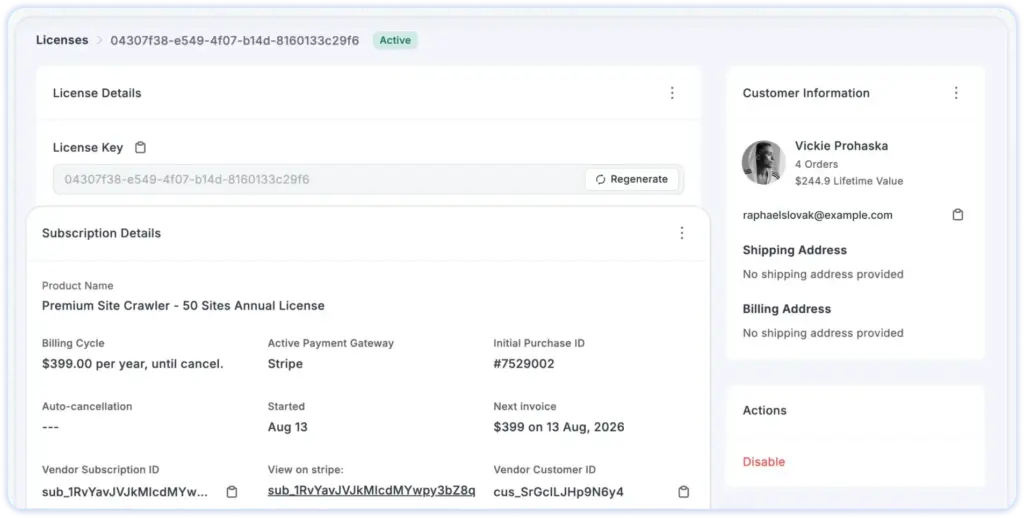Image resolution: width=1024 pixels, height=518 pixels.
Task: Copy the License Key with the clipboard icon
Action: point(140,148)
